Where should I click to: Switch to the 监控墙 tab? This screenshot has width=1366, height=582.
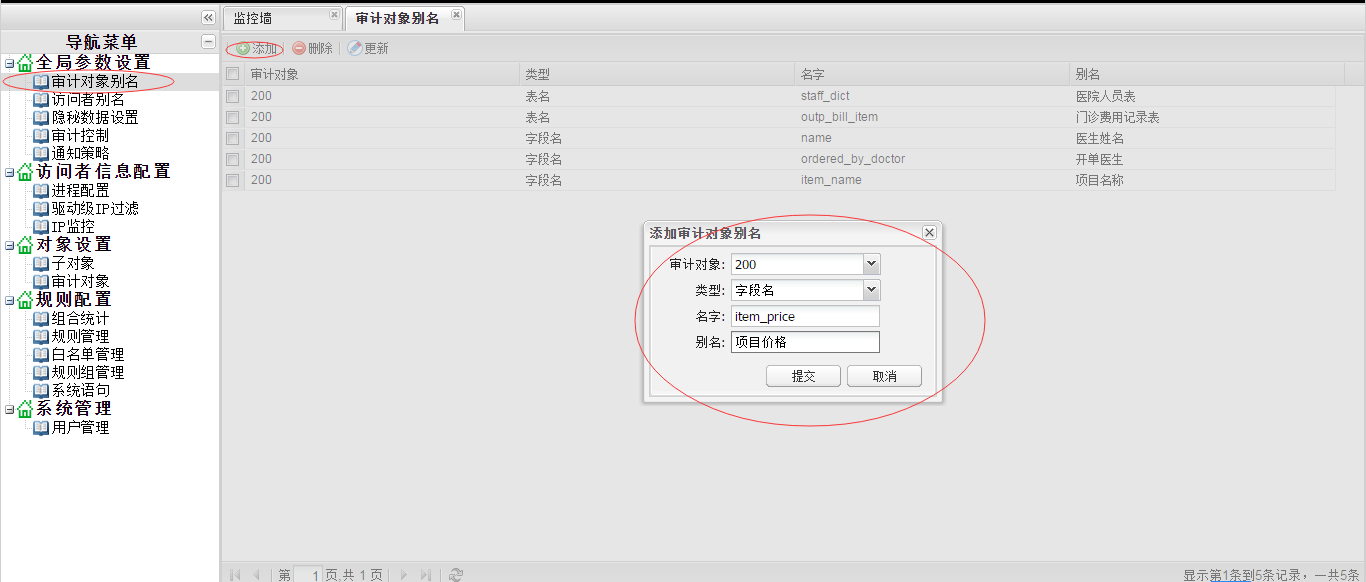pos(253,18)
